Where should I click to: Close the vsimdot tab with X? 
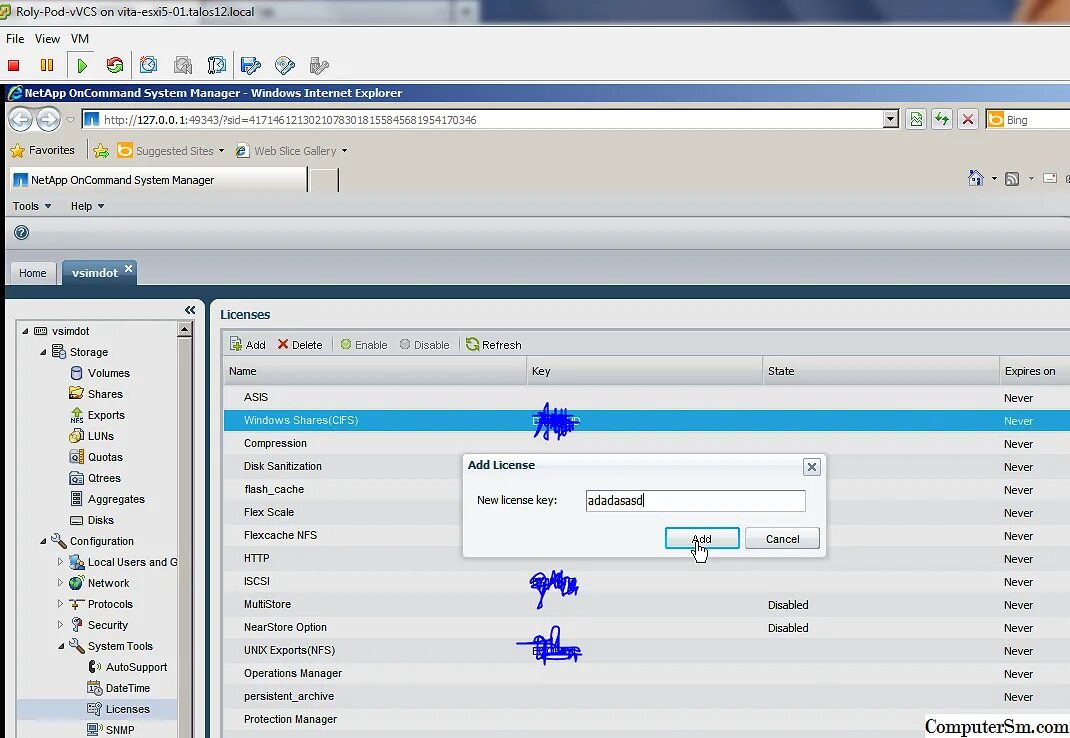(128, 268)
